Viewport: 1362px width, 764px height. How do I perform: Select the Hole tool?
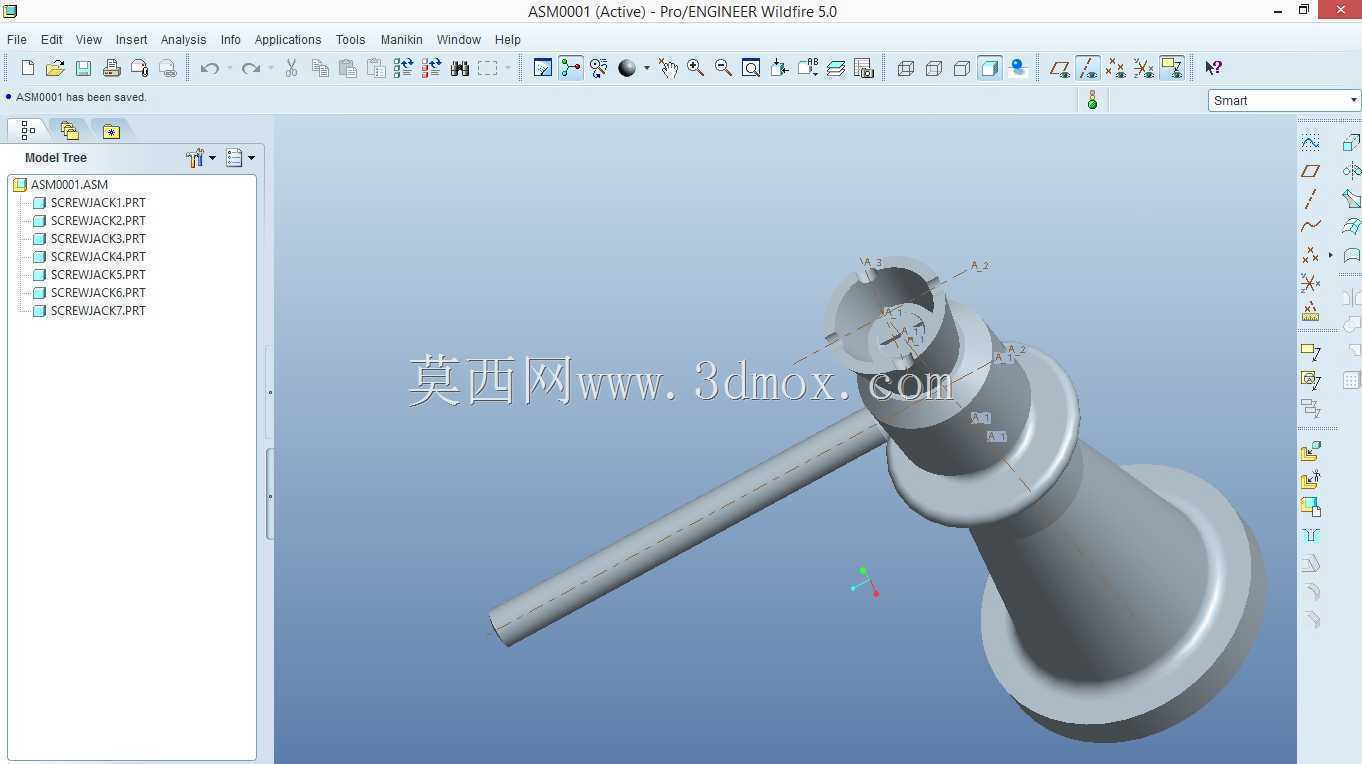coord(1310,536)
